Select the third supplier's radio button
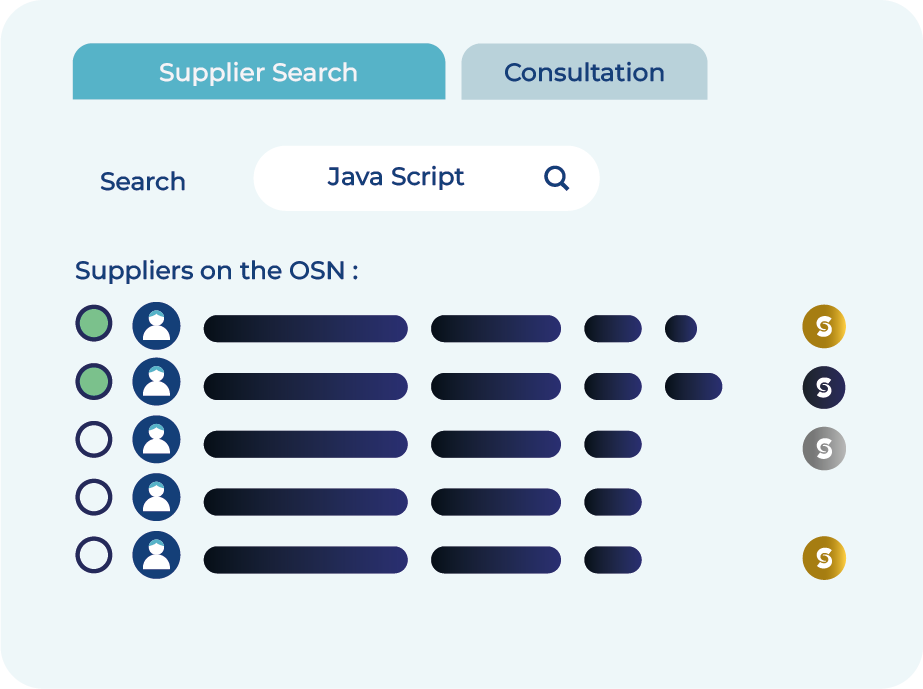Viewport: 923px width, 689px height. 94,439
